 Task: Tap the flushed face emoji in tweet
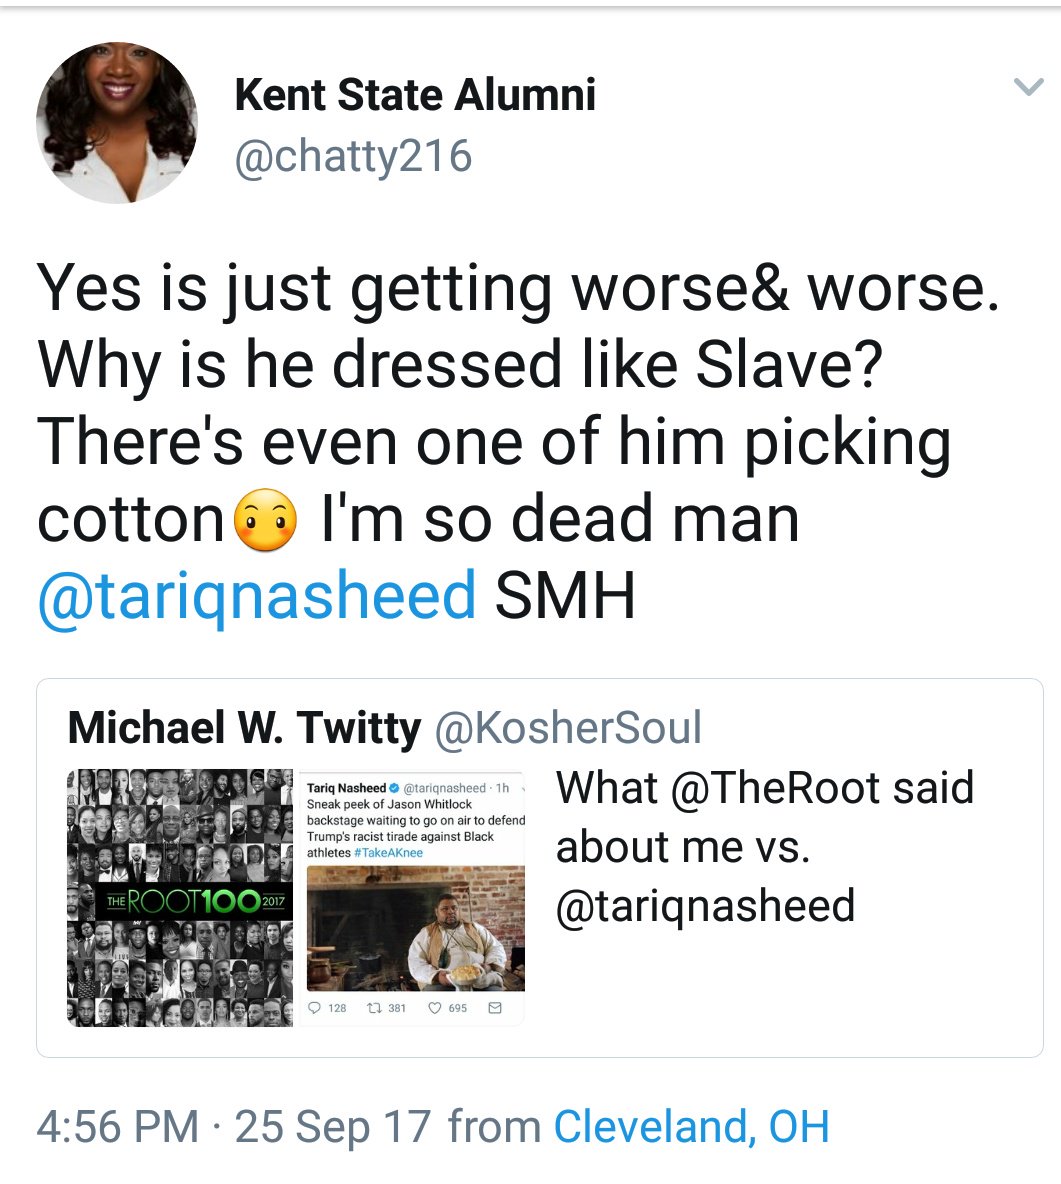(x=266, y=520)
